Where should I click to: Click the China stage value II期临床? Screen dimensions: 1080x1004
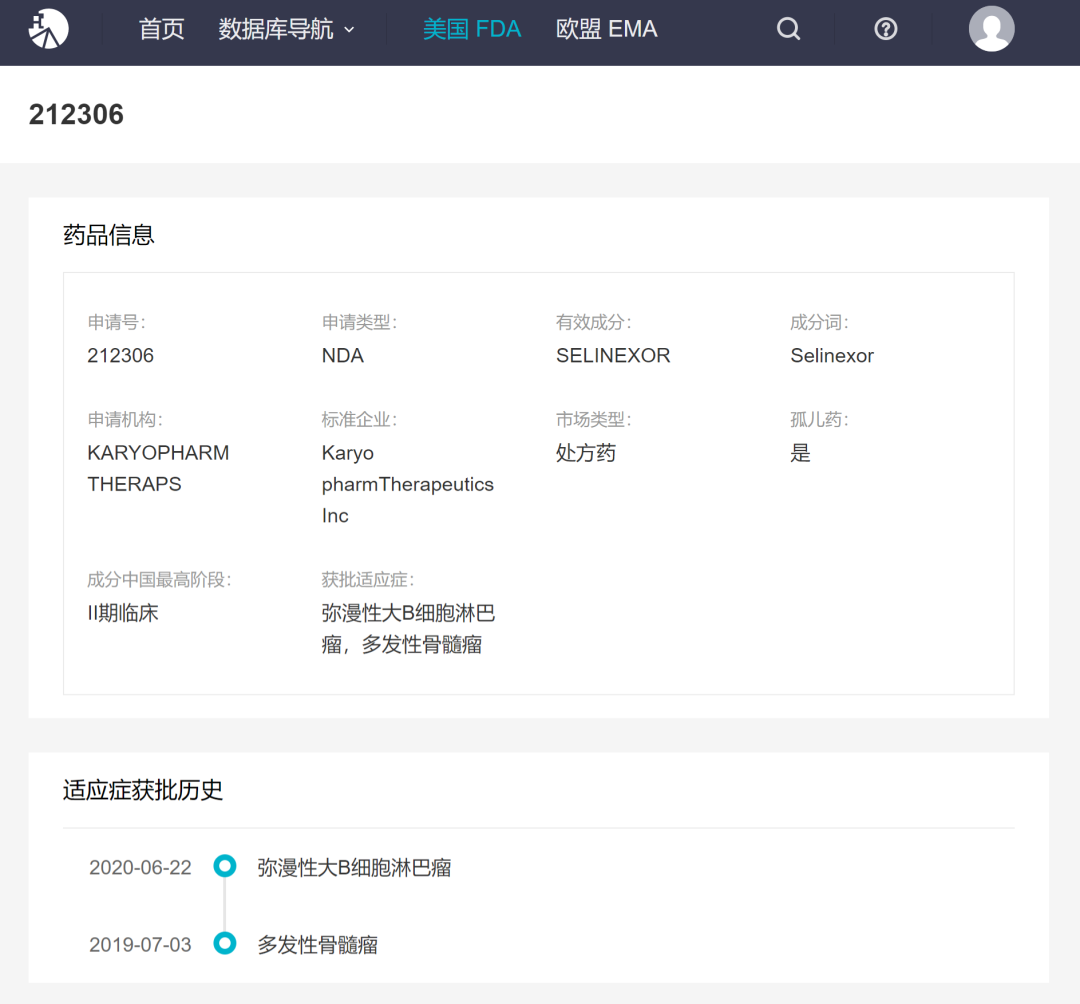[123, 613]
